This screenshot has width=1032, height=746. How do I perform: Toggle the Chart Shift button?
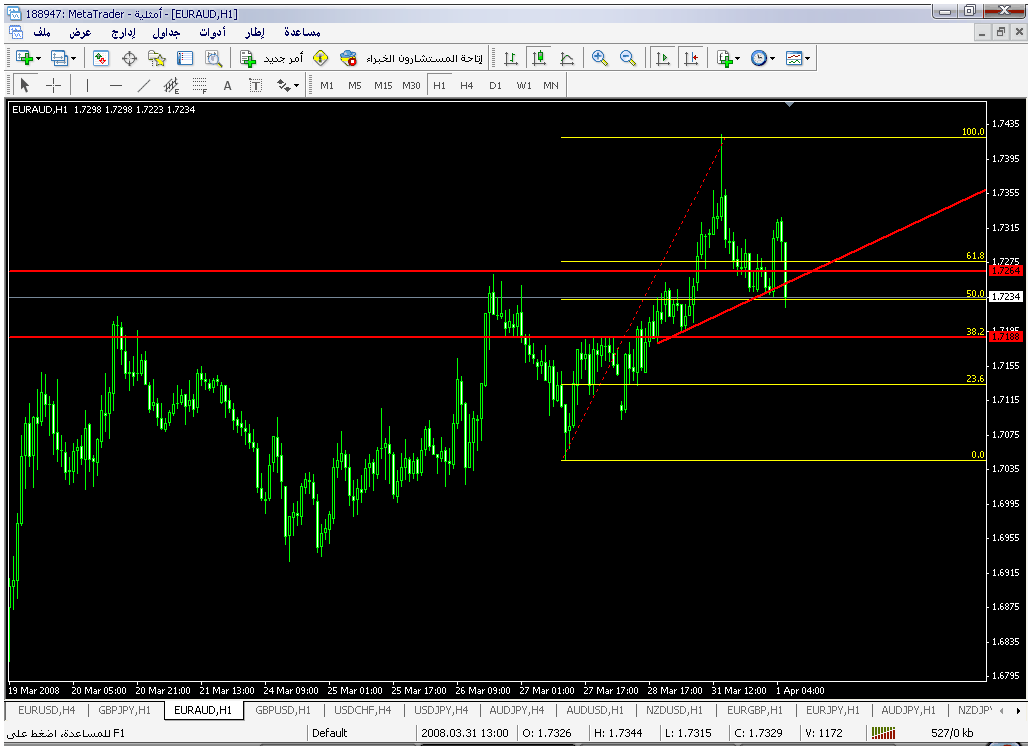690,59
